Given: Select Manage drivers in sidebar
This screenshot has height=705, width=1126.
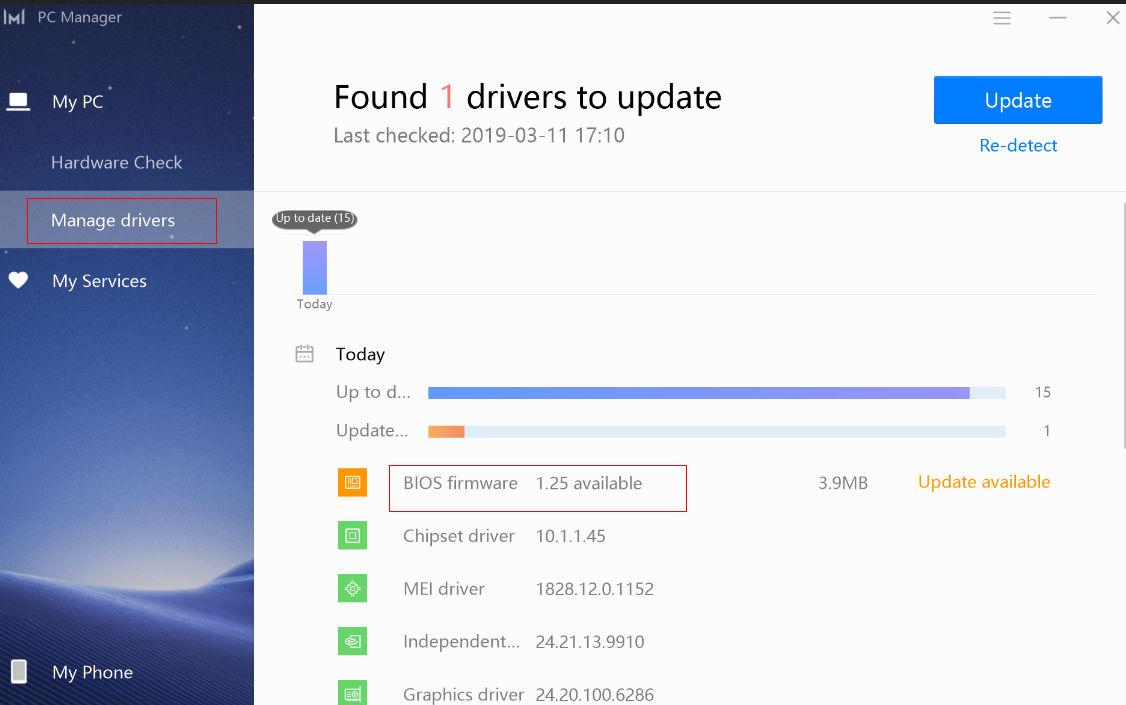Looking at the screenshot, I should (113, 220).
